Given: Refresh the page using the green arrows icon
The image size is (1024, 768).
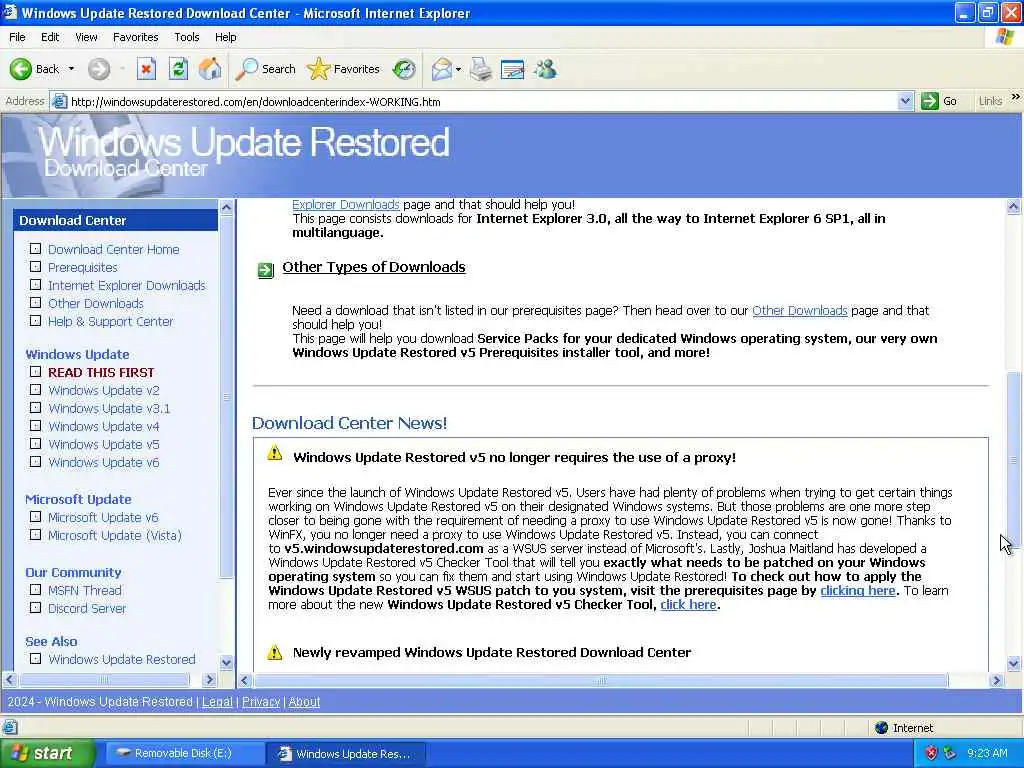Looking at the screenshot, I should (178, 69).
